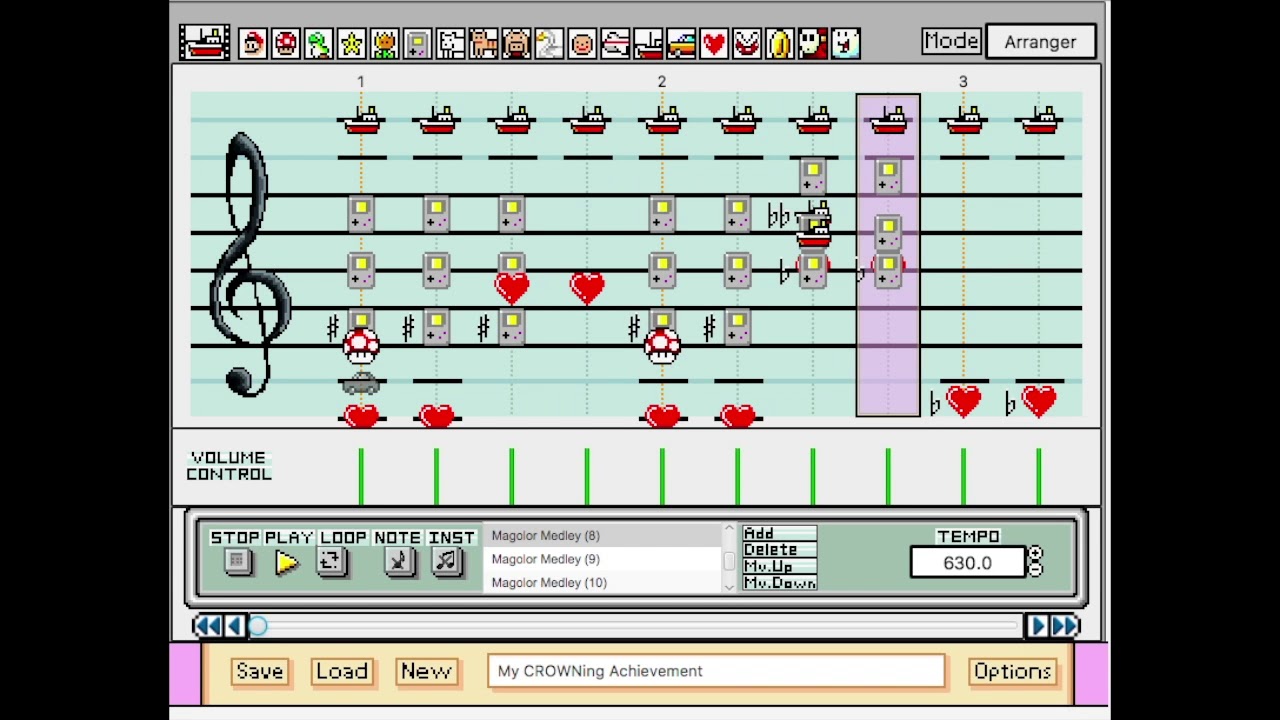Select Magolor Medley (9) in song list
The height and width of the screenshot is (720, 1280).
601,559
